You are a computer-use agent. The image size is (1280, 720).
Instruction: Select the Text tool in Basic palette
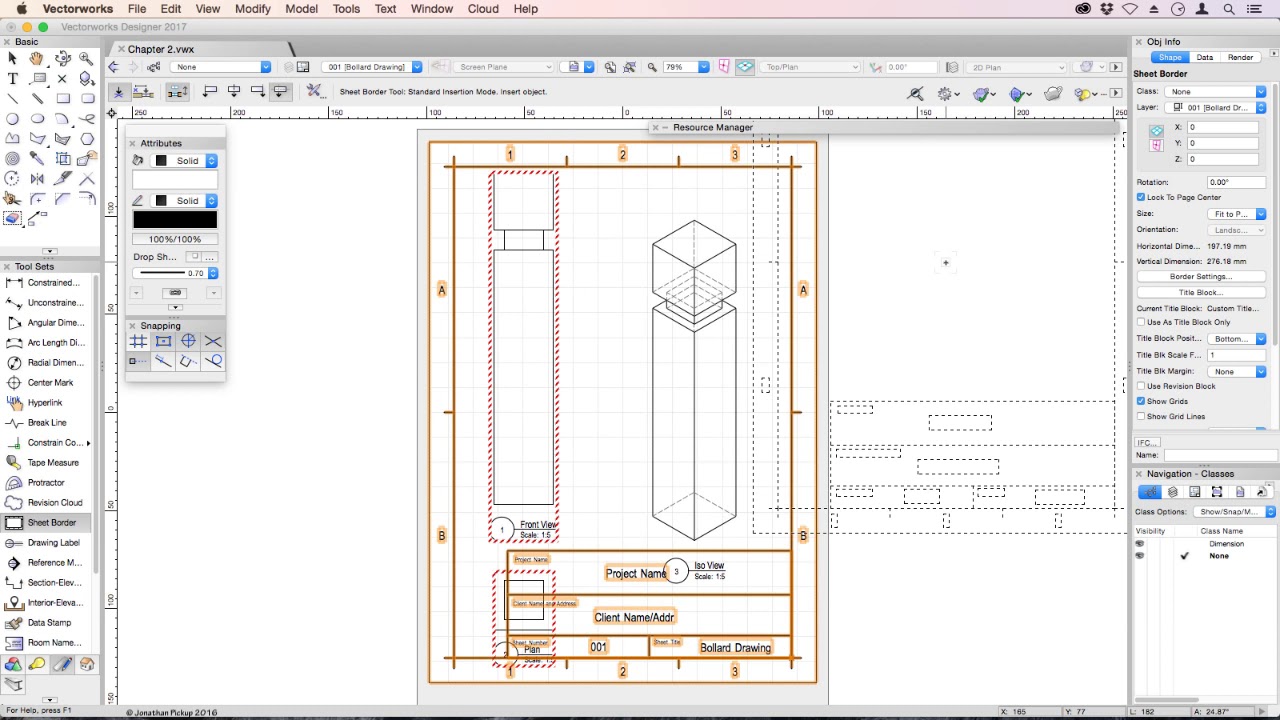tap(12, 78)
